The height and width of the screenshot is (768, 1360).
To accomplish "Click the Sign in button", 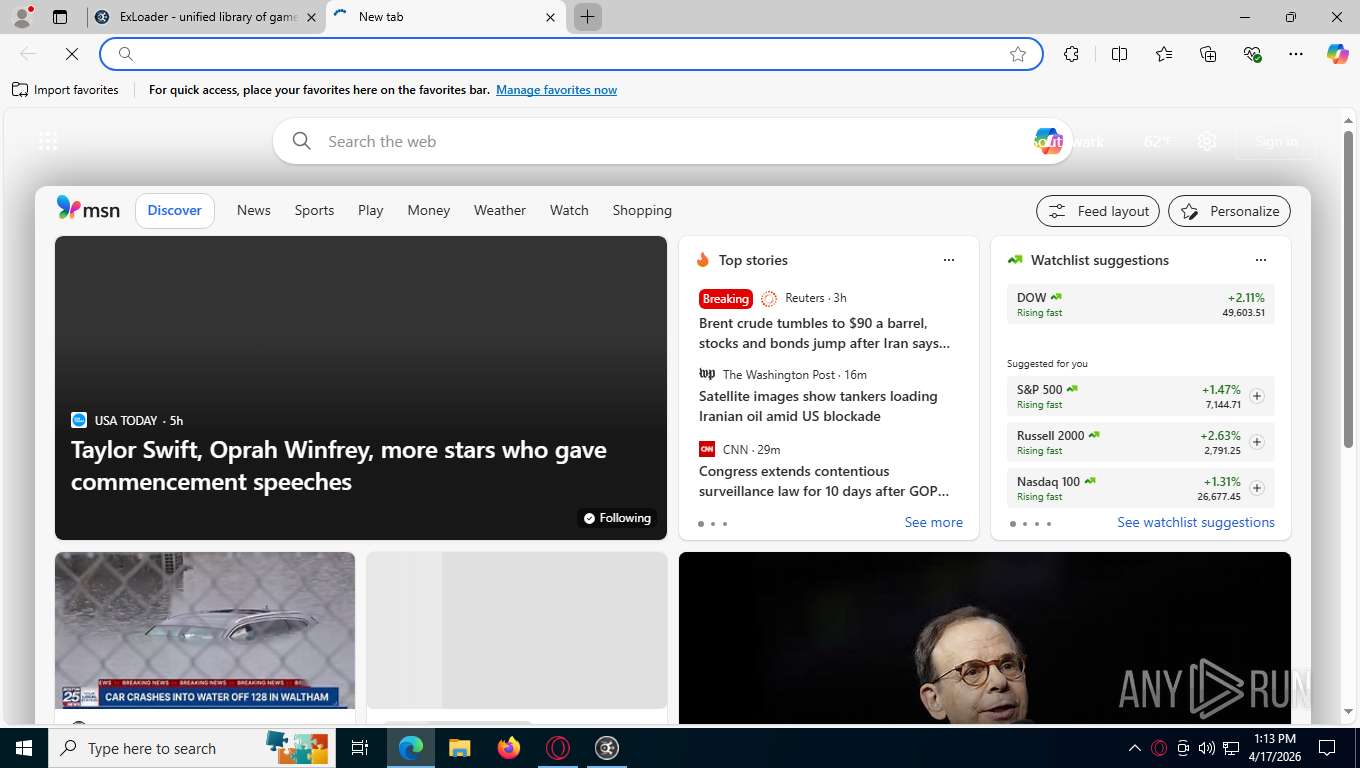I will [1276, 141].
